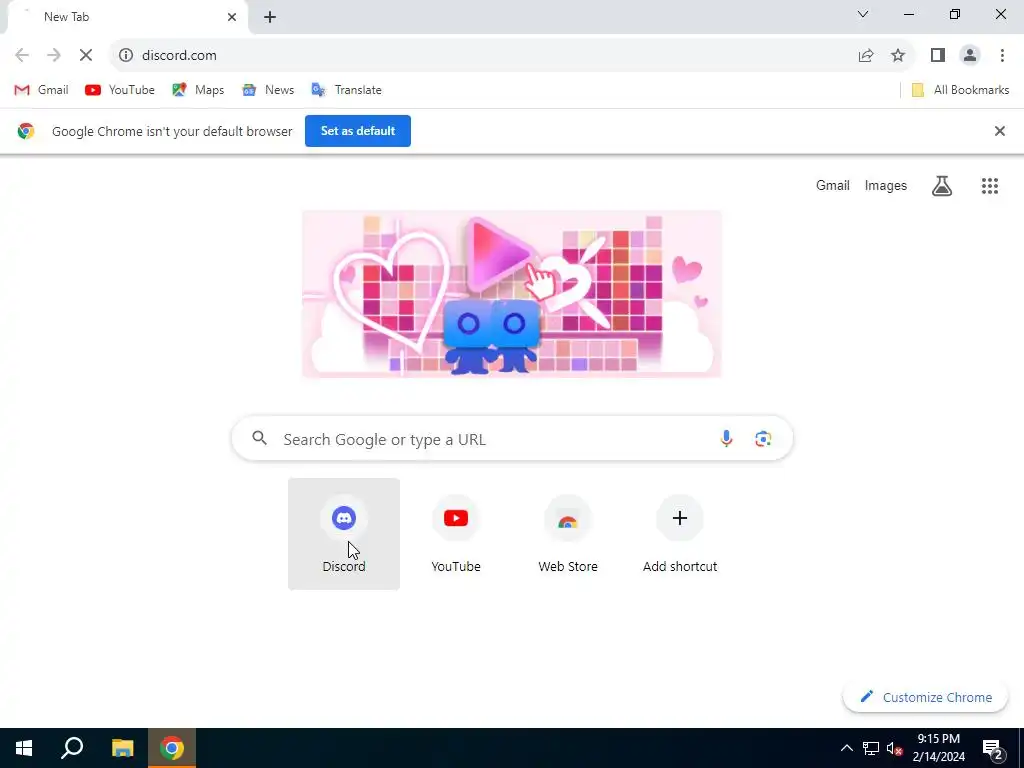
Task: Add a new shortcut tile
Action: click(x=680, y=534)
